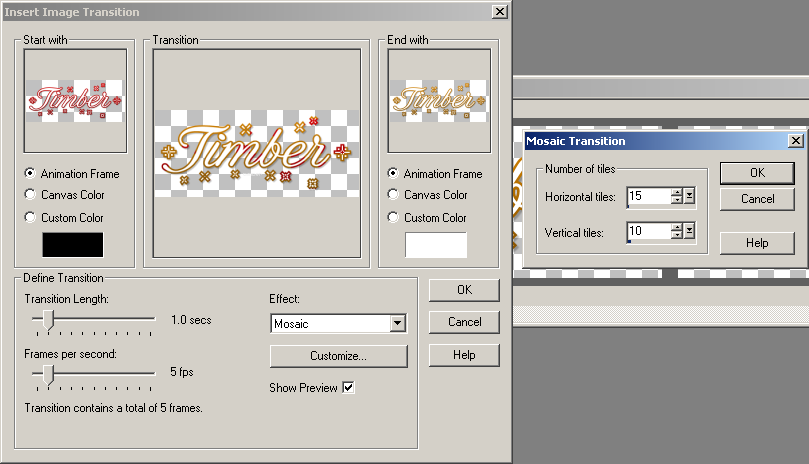Open Help in the Mosaic Transition dialog
The image size is (809, 464).
[x=757, y=243]
